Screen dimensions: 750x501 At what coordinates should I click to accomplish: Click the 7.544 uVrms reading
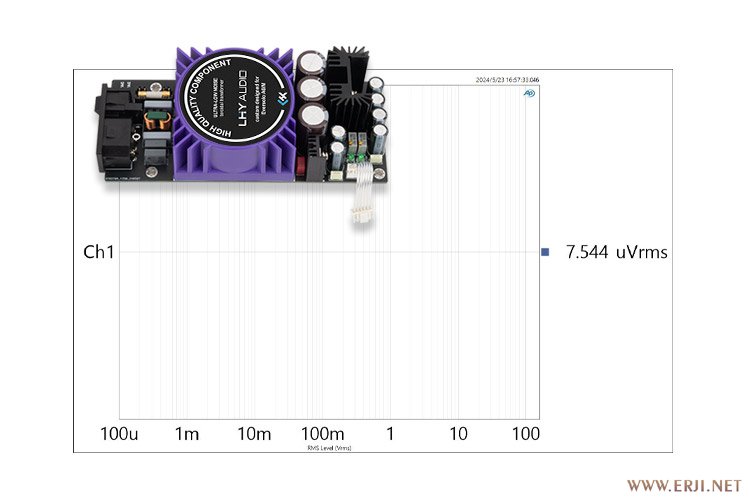616,253
